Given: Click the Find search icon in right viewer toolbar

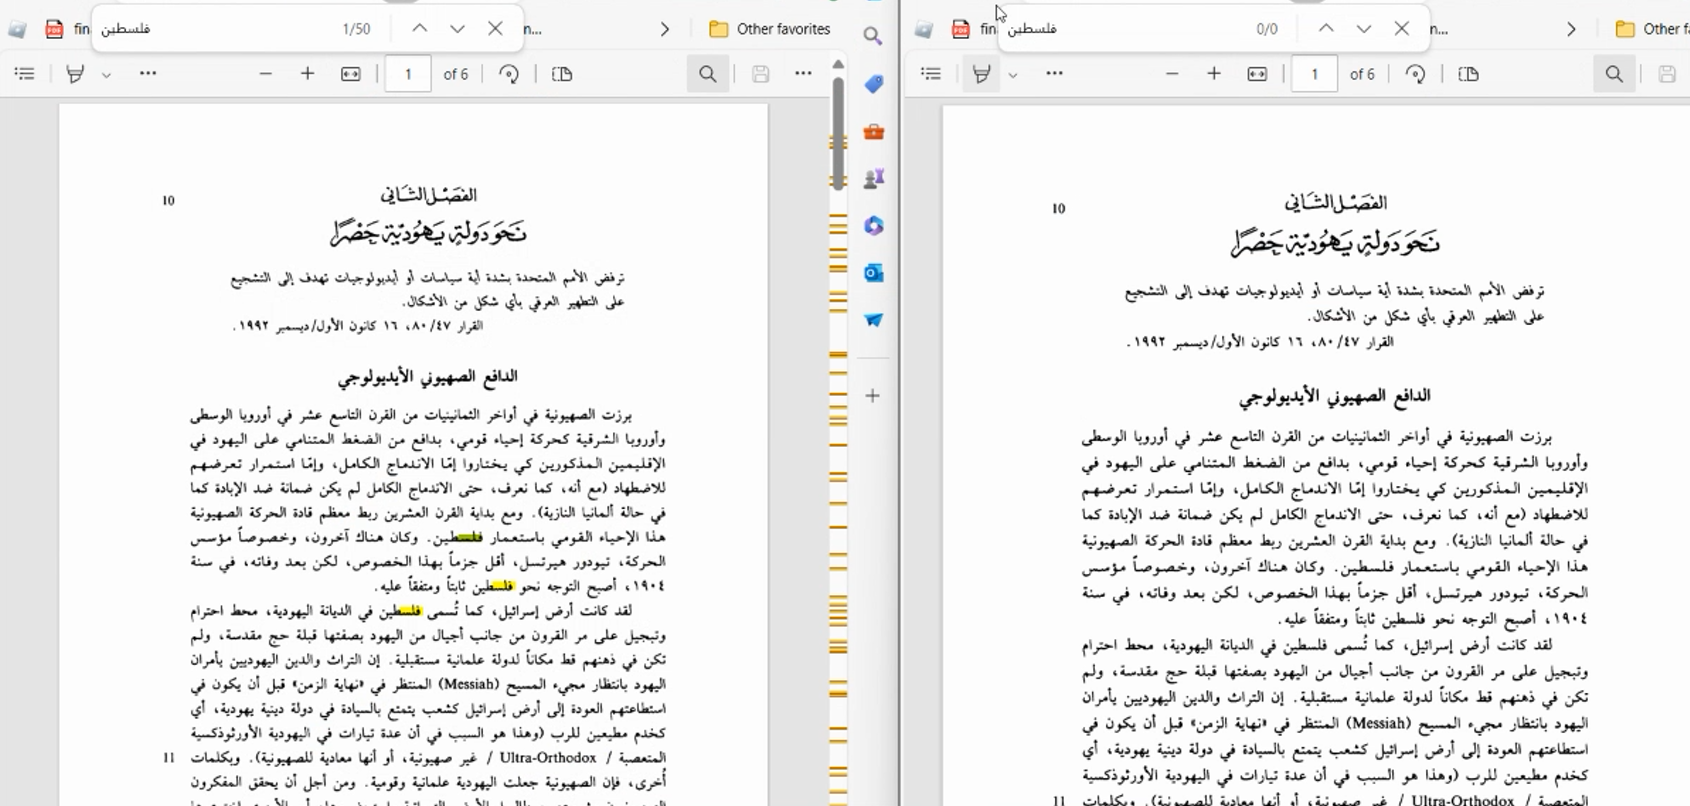Looking at the screenshot, I should [1614, 74].
